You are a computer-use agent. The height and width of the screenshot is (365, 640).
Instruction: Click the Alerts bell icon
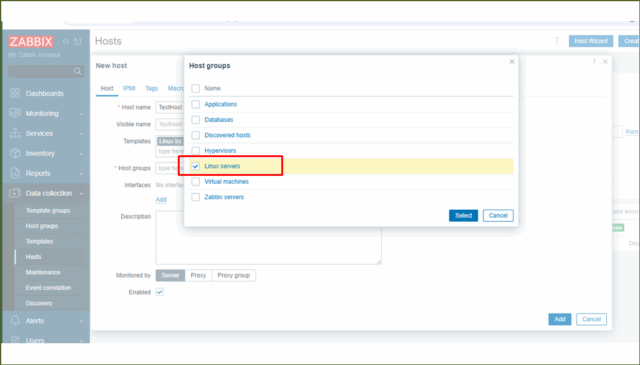tap(15, 320)
